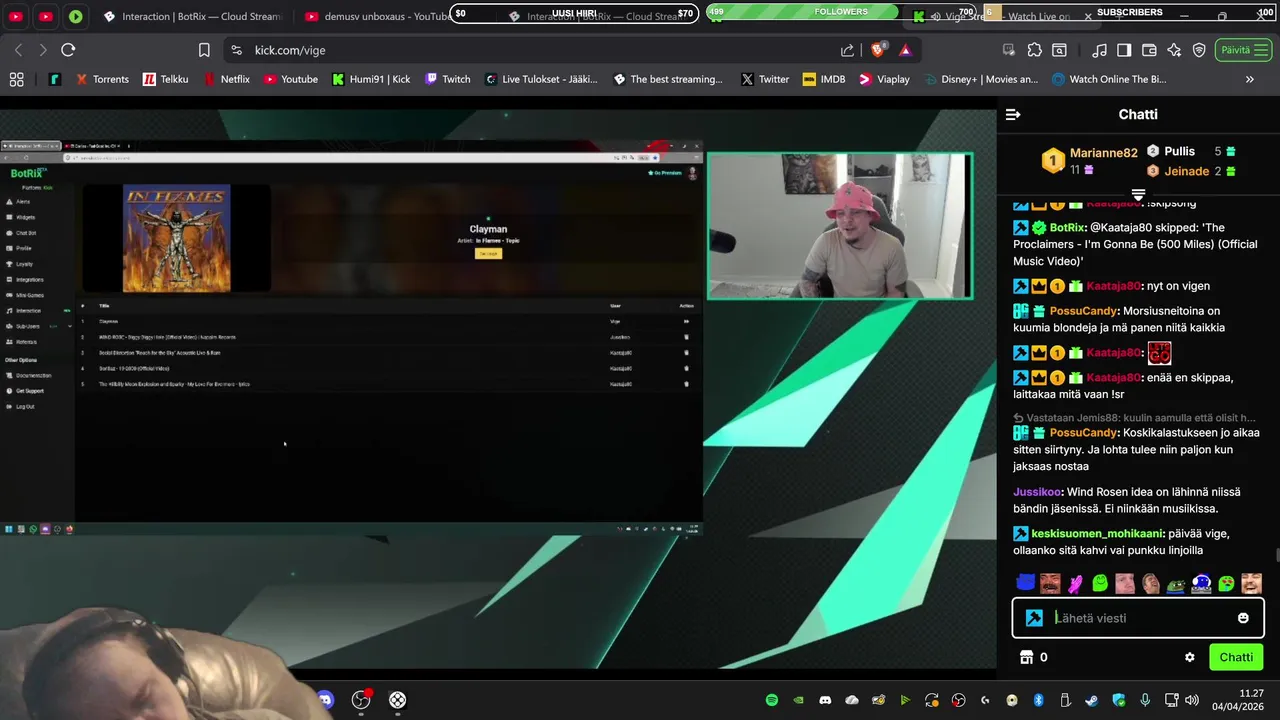The image size is (1280, 720).
Task: Open Spotify from the system tray
Action: pyautogui.click(x=771, y=700)
